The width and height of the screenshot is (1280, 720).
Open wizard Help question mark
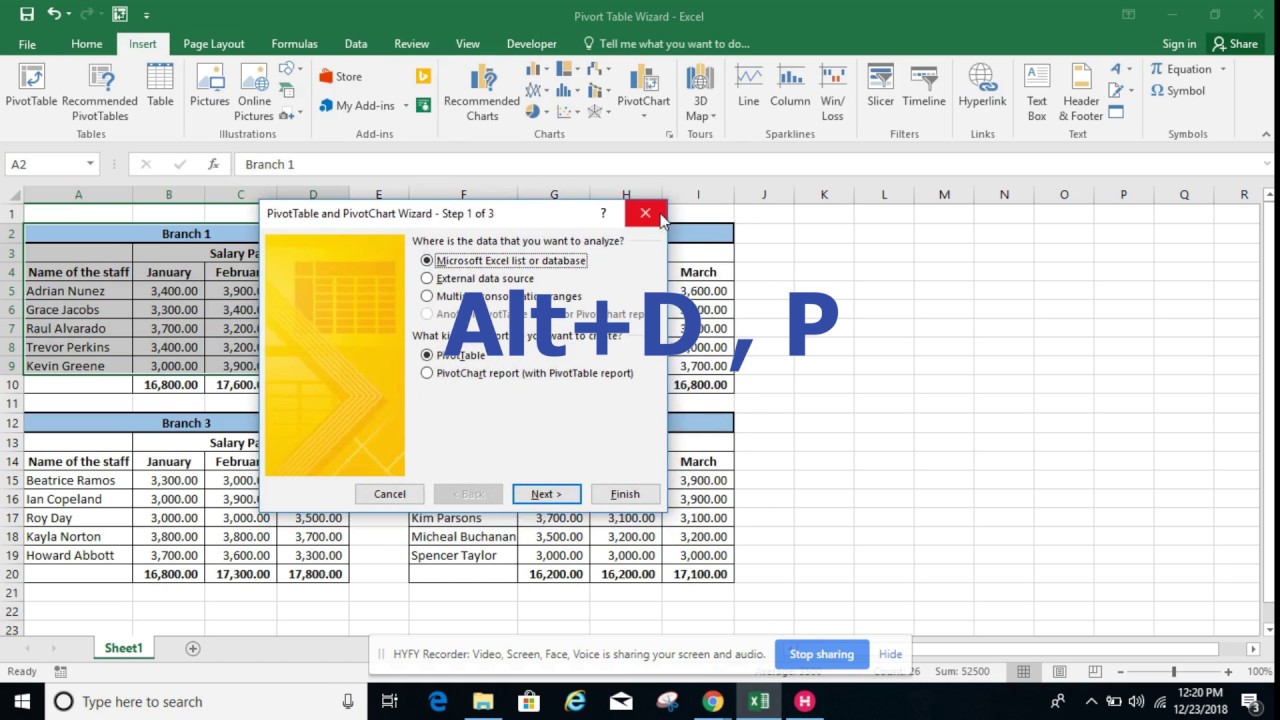(603, 213)
